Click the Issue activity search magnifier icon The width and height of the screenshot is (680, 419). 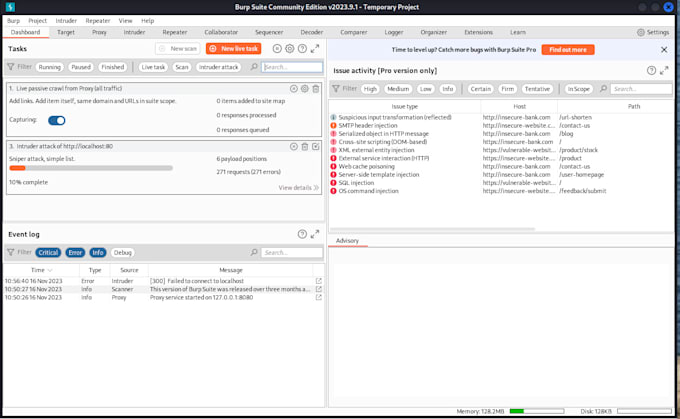click(603, 88)
